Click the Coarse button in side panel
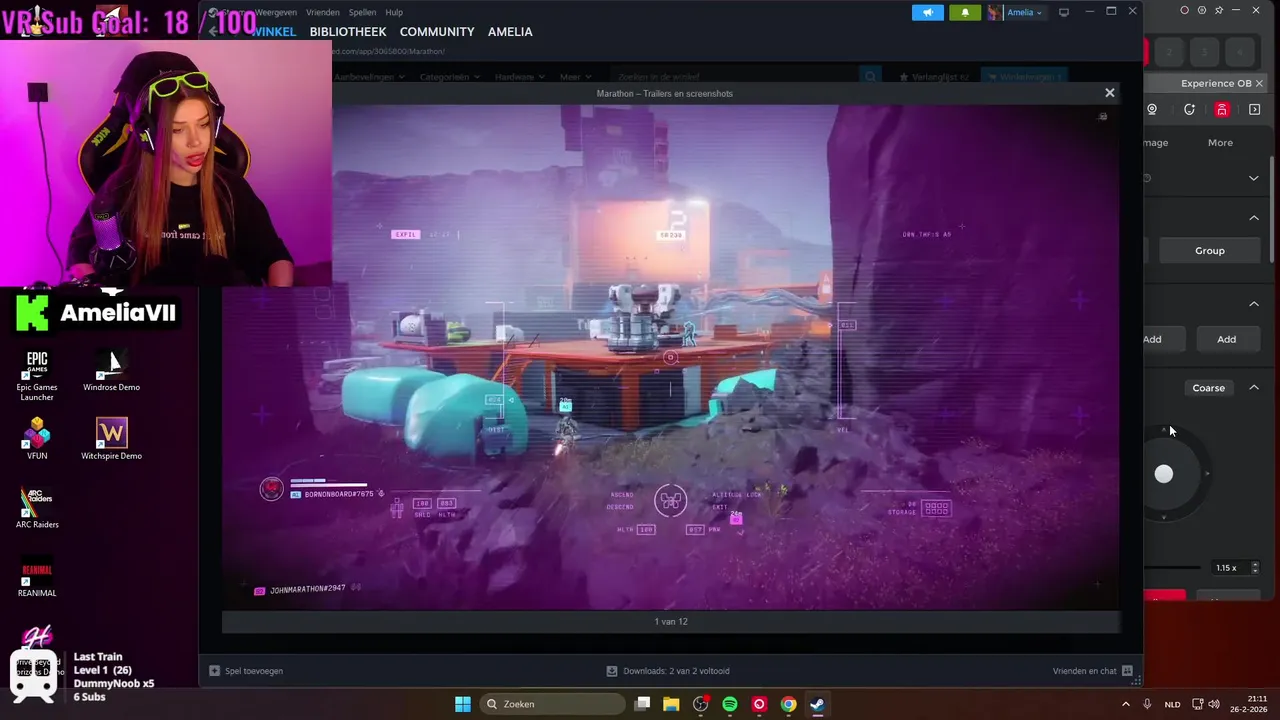This screenshot has height=720, width=1280. click(x=1208, y=388)
